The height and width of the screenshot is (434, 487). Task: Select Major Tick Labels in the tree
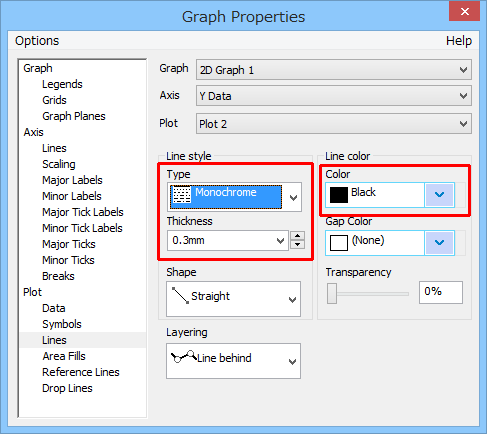[x=83, y=212]
